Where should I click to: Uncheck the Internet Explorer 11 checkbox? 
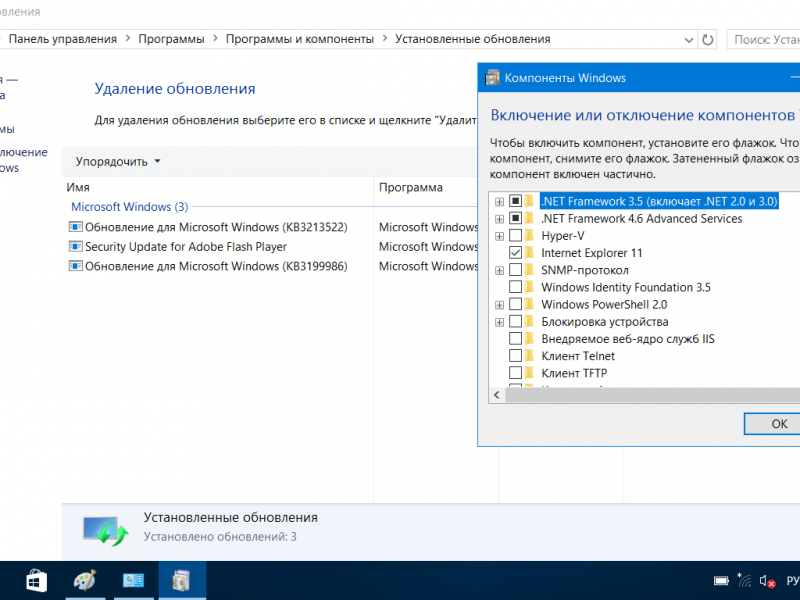[x=515, y=253]
